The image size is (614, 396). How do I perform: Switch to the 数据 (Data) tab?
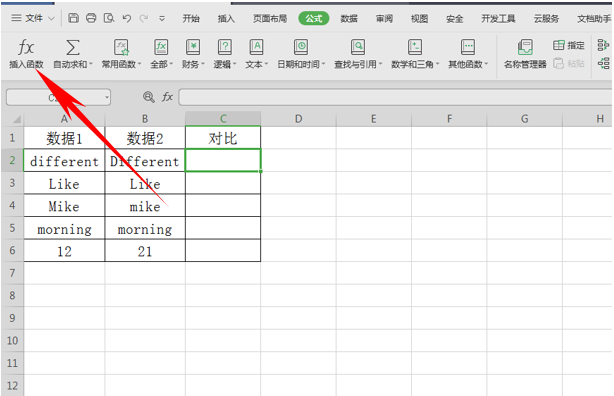[349, 18]
